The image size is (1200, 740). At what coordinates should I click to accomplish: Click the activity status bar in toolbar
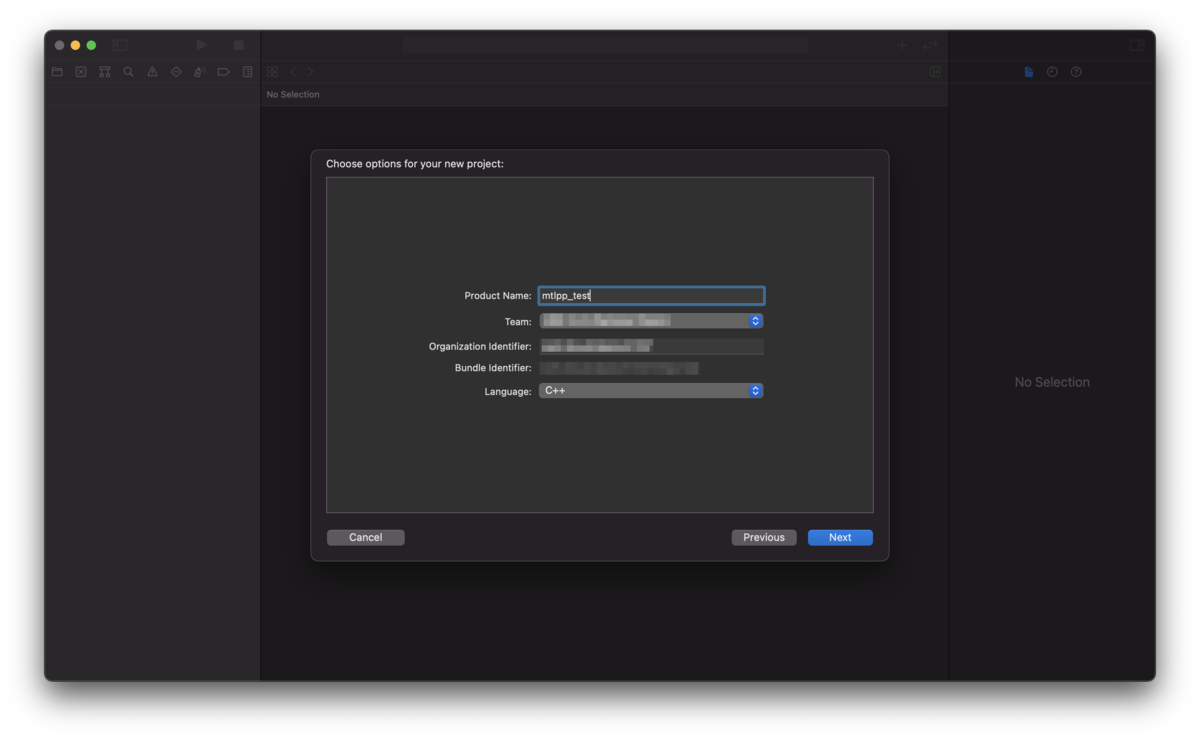(x=605, y=45)
